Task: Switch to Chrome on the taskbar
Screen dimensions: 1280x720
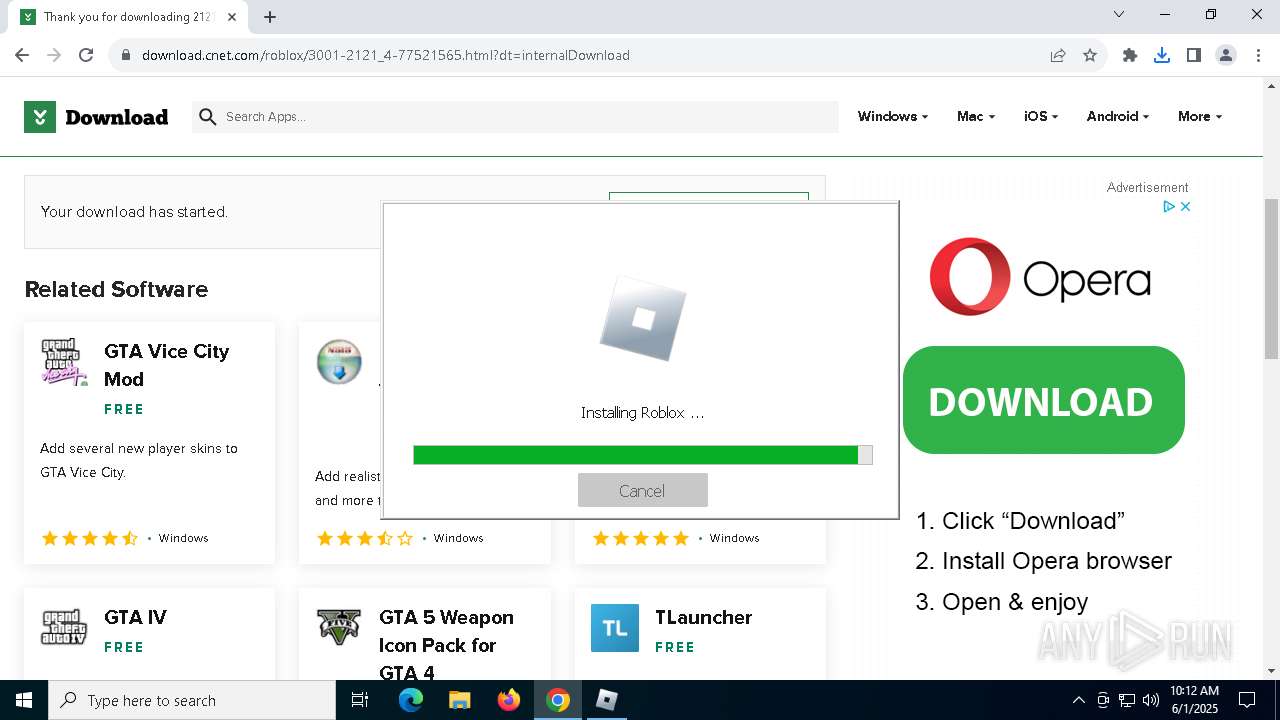Action: [x=558, y=700]
